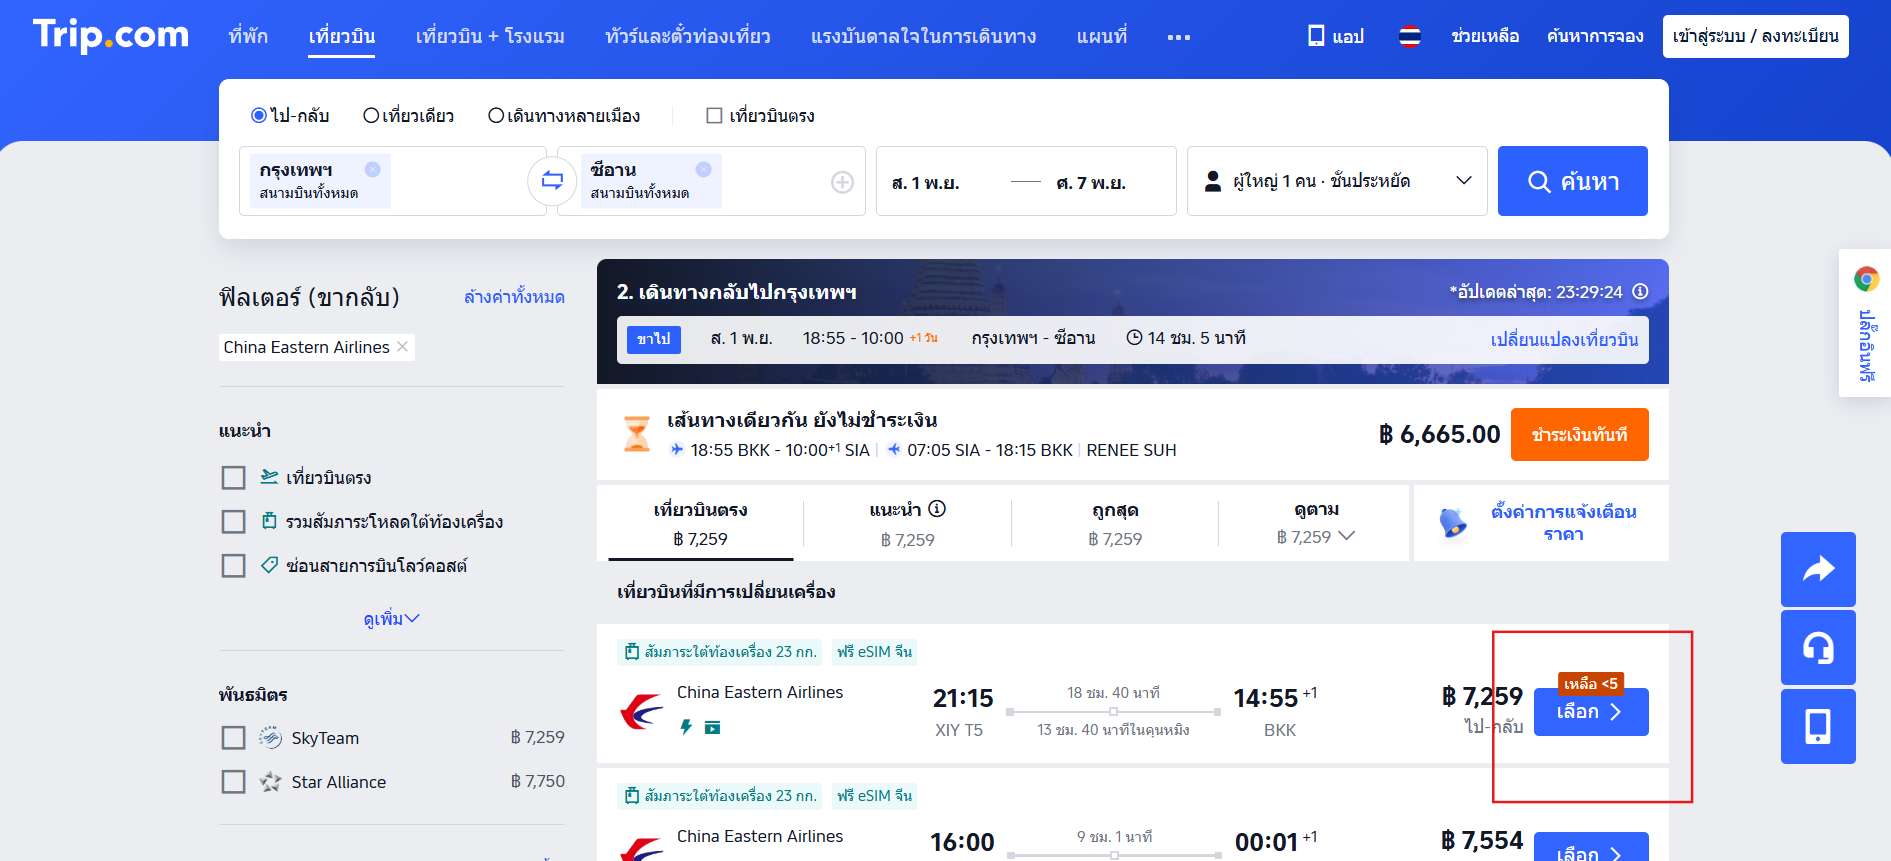The width and height of the screenshot is (1891, 861).
Task: Open the ที่พัก menu
Action: 248,36
